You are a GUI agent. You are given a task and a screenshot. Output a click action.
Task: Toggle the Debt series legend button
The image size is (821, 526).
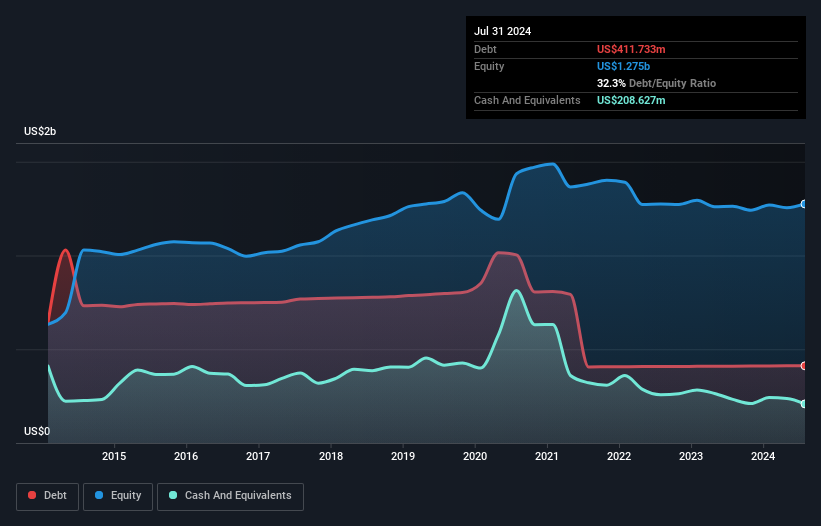pos(47,496)
